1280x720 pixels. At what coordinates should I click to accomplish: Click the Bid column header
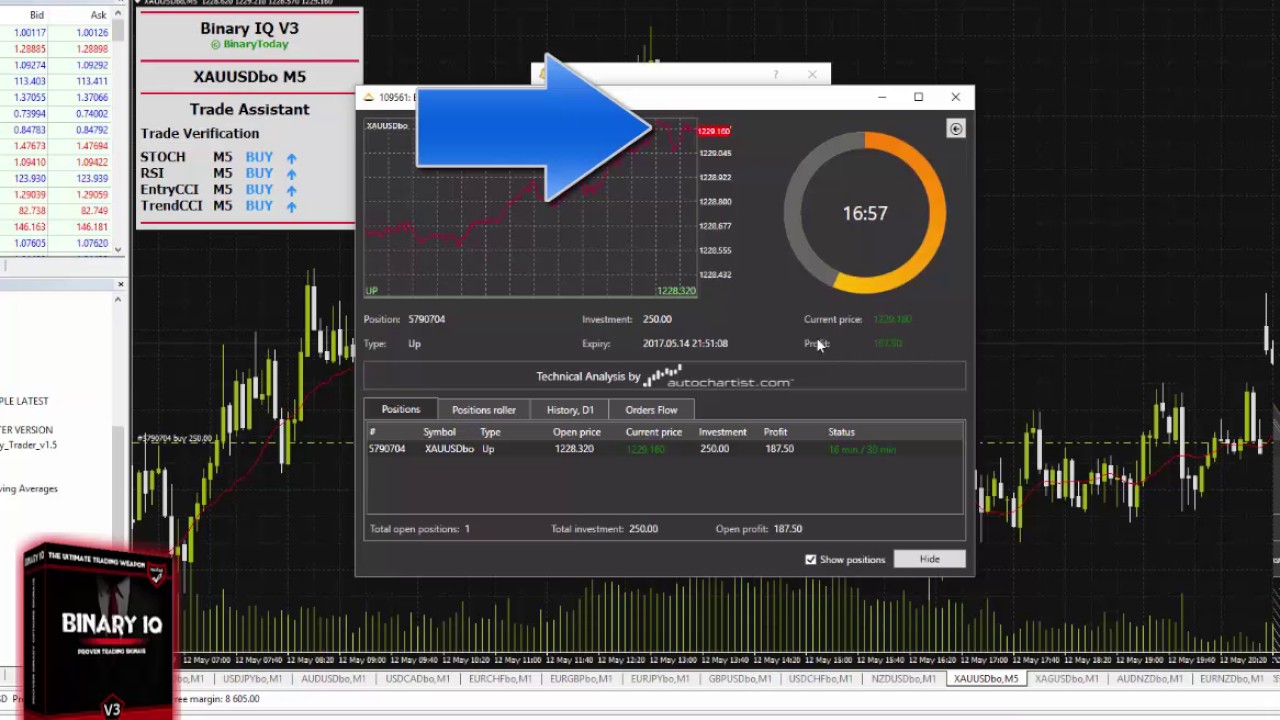[x=37, y=15]
